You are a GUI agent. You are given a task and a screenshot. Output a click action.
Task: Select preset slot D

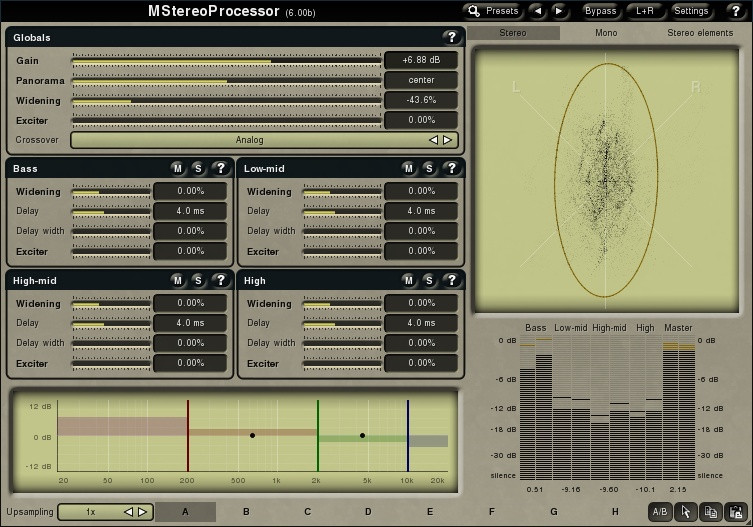click(368, 512)
